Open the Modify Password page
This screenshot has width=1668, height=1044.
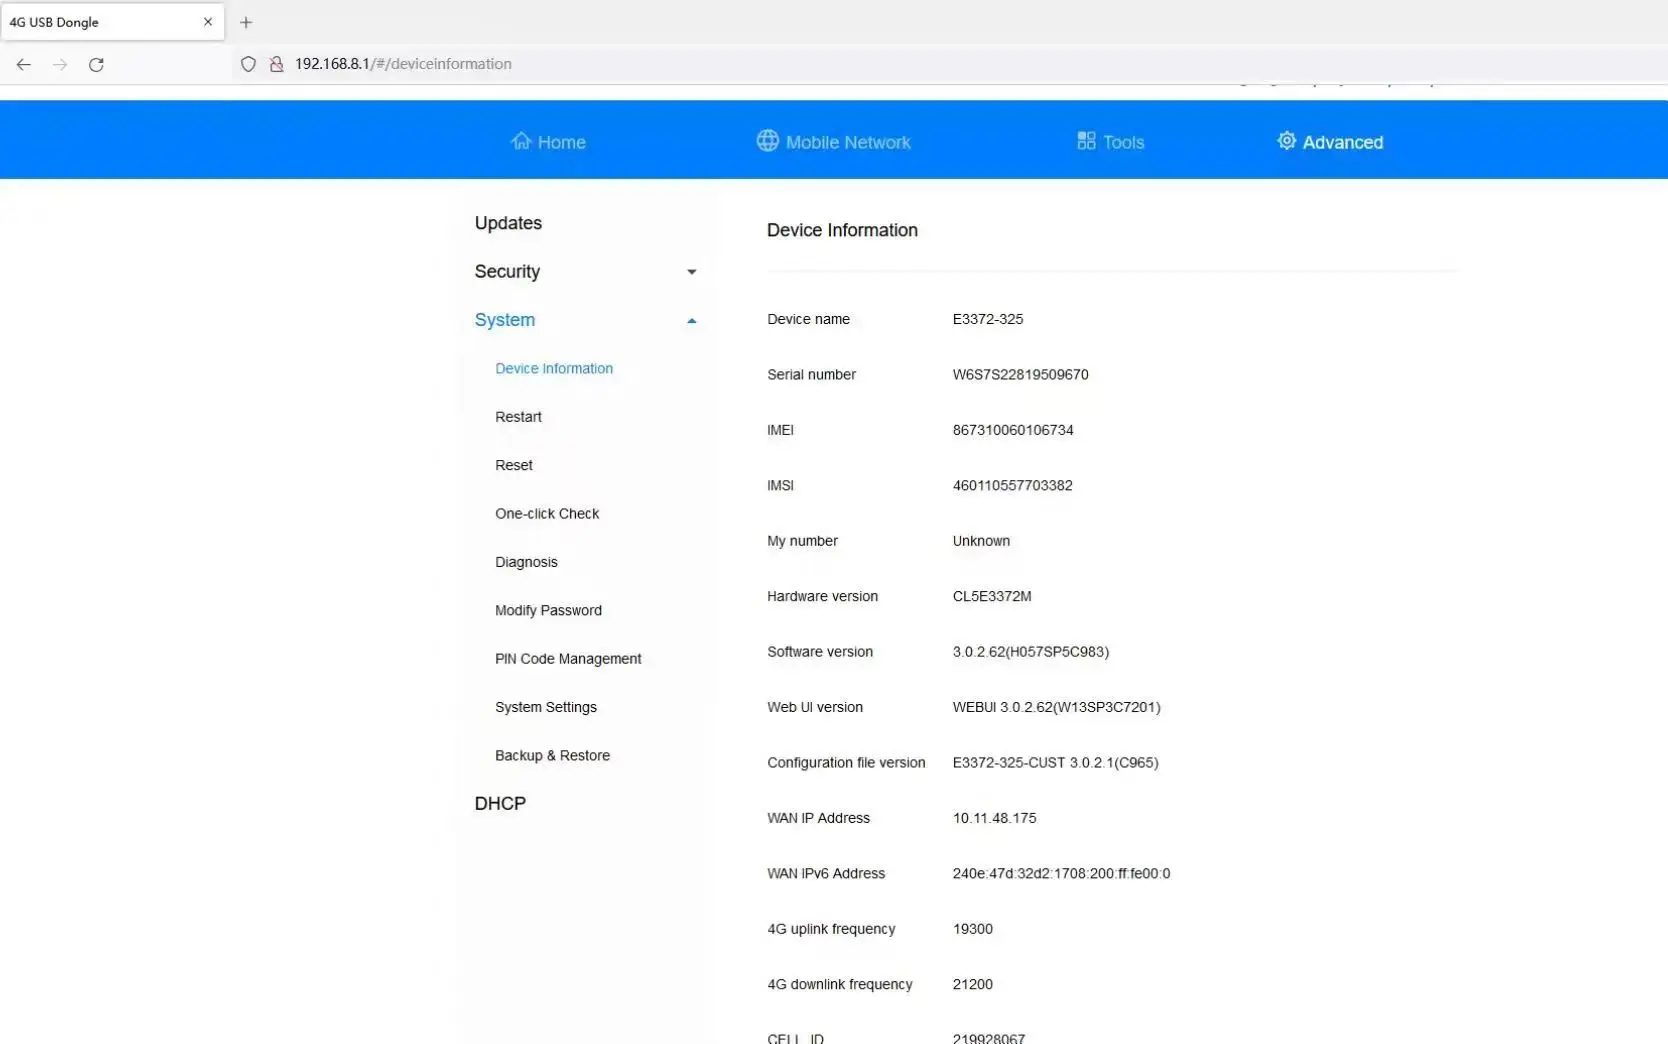pyautogui.click(x=548, y=610)
